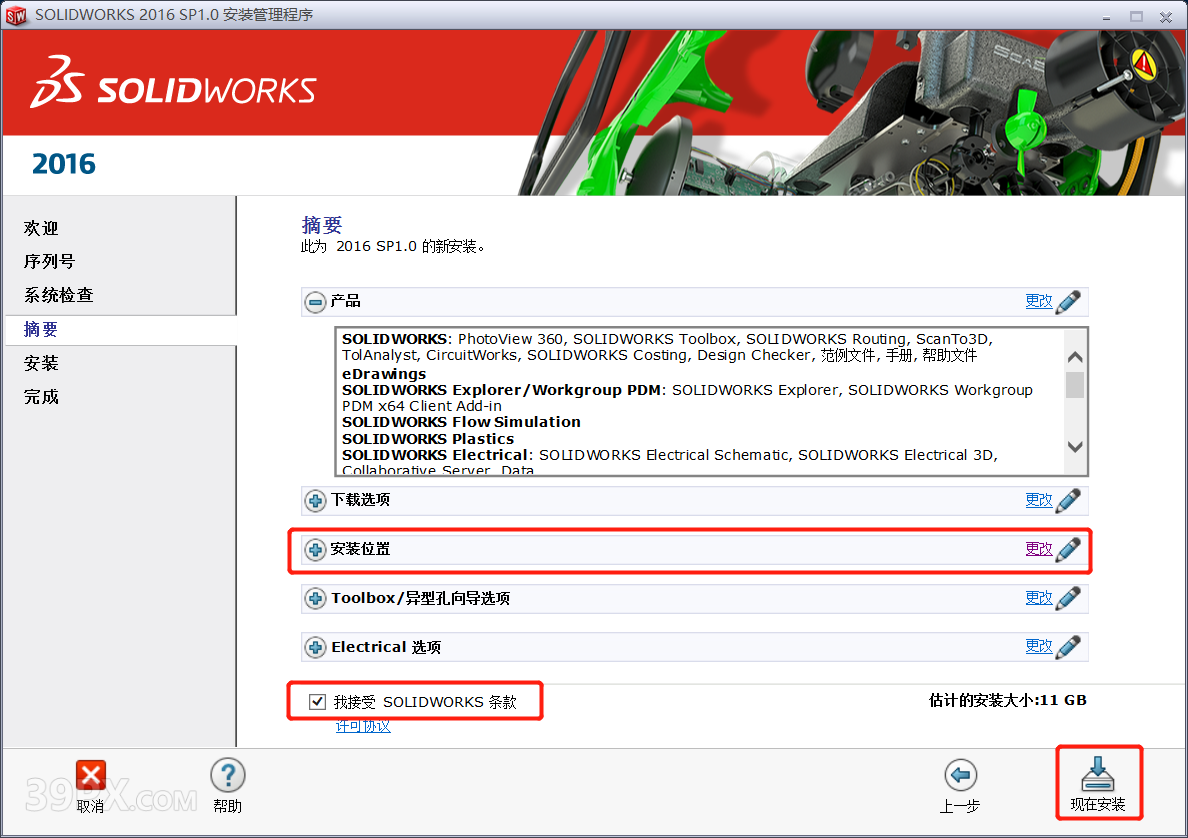Viewport: 1188px width, 838px height.
Task: Click the pencil icon for Electrical 选项
Action: pyautogui.click(x=1069, y=646)
